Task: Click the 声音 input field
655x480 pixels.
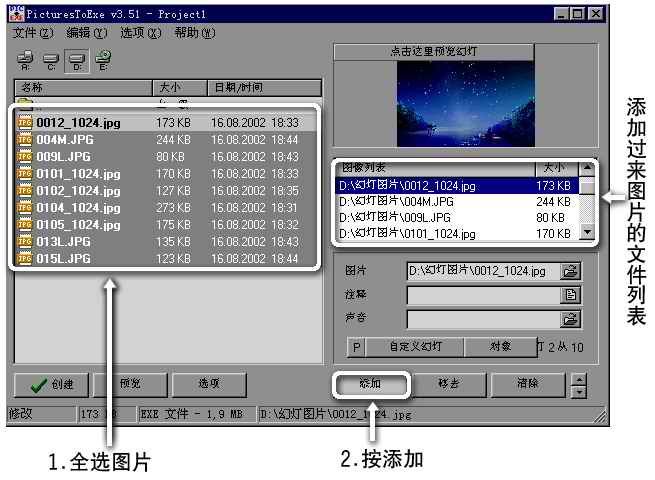Action: tap(484, 320)
